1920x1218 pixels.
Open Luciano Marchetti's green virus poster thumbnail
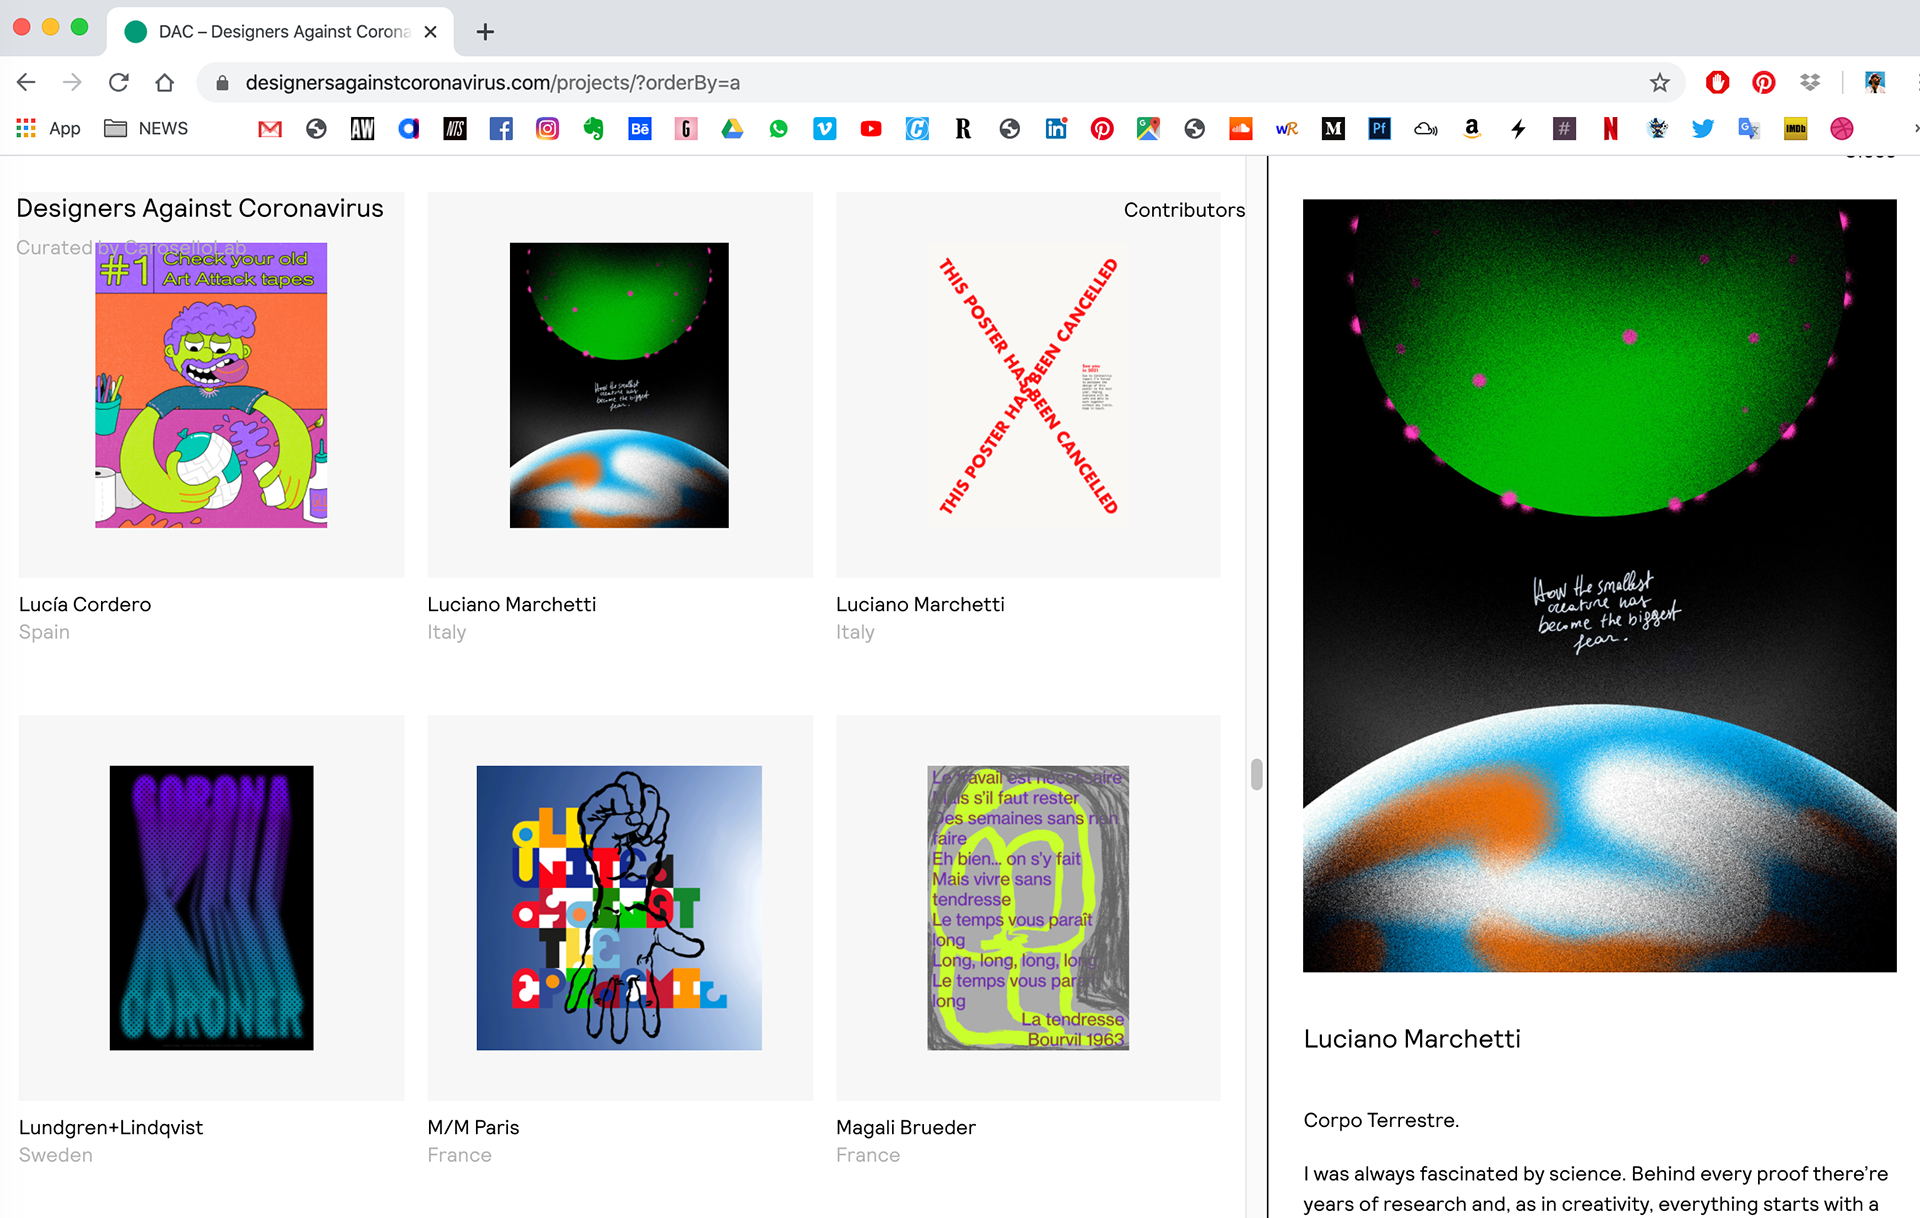[x=619, y=385]
